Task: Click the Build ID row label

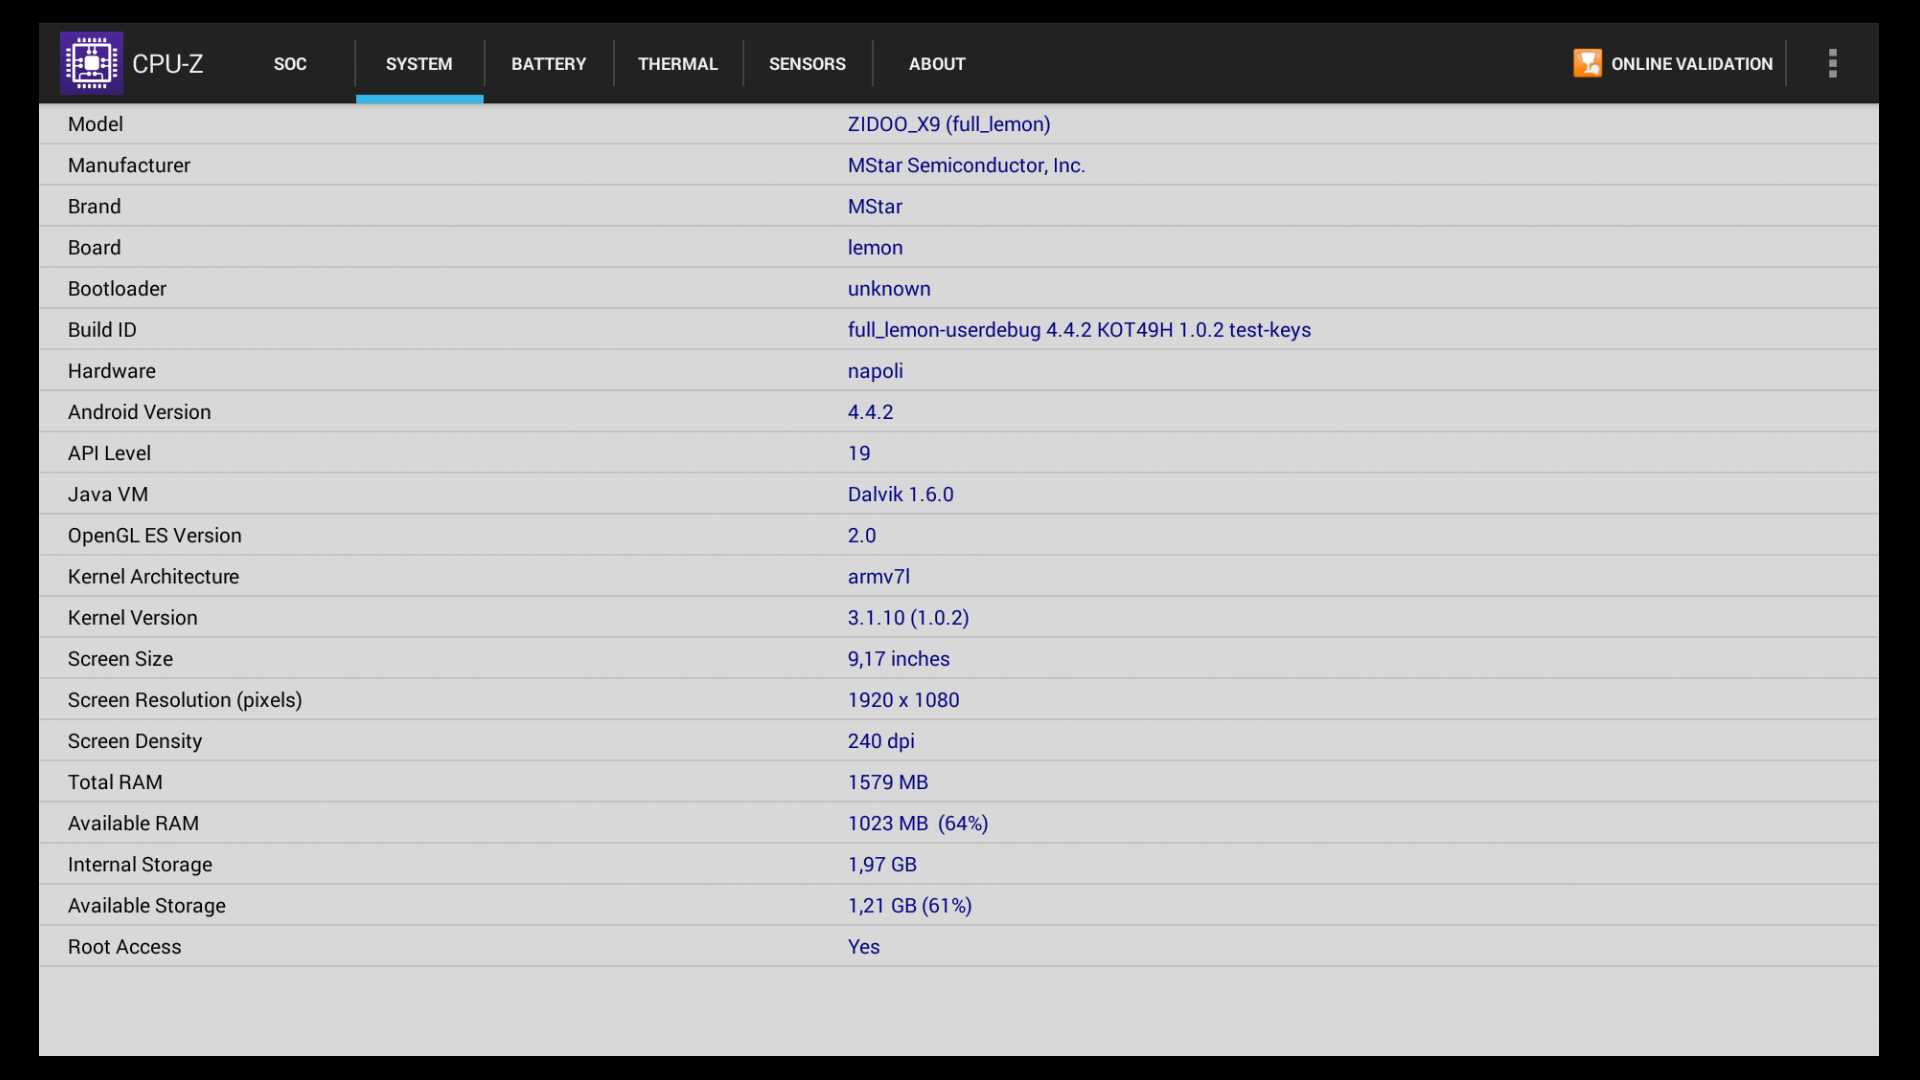Action: point(102,329)
